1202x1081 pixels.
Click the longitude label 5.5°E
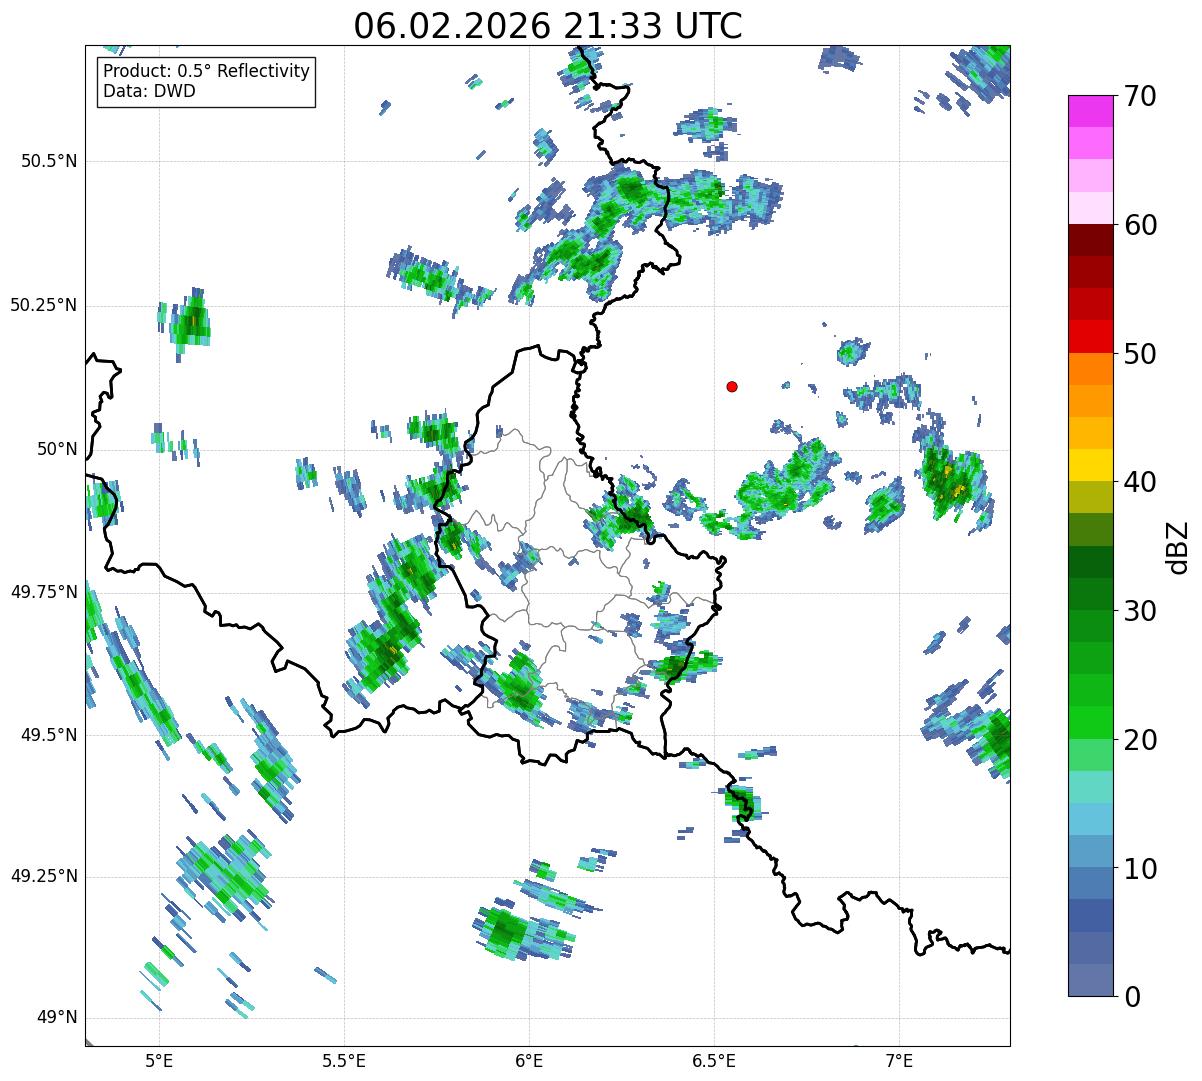344,1060
